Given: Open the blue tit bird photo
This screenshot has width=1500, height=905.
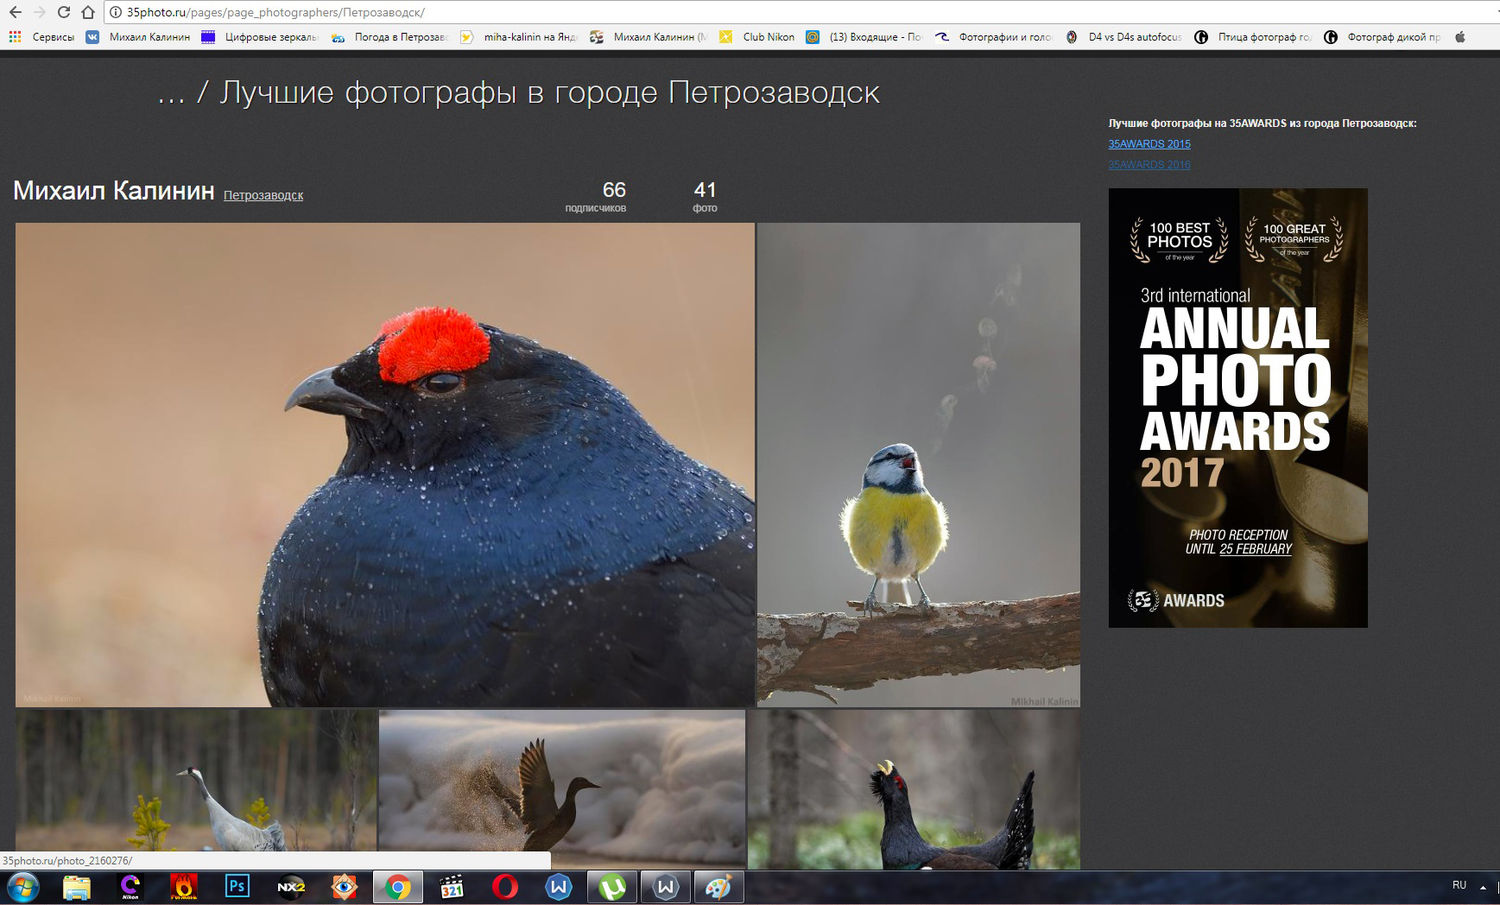Looking at the screenshot, I should click(x=918, y=464).
